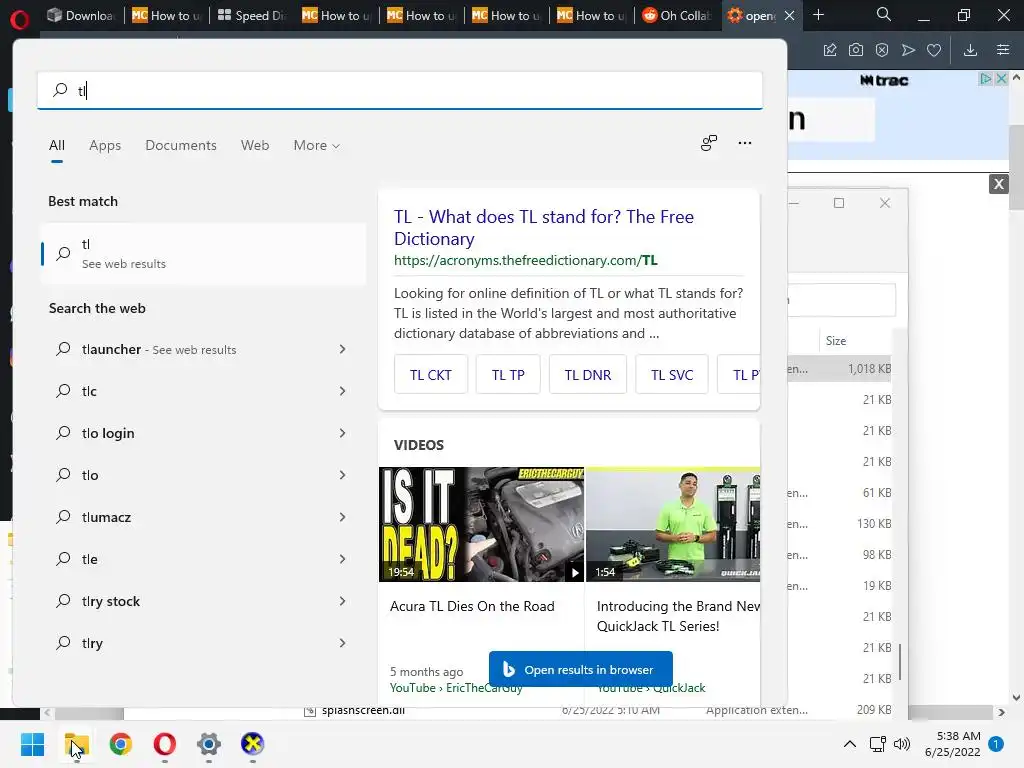Click the Opera snapshot camera icon
Image resolution: width=1024 pixels, height=768 pixels.
856,50
